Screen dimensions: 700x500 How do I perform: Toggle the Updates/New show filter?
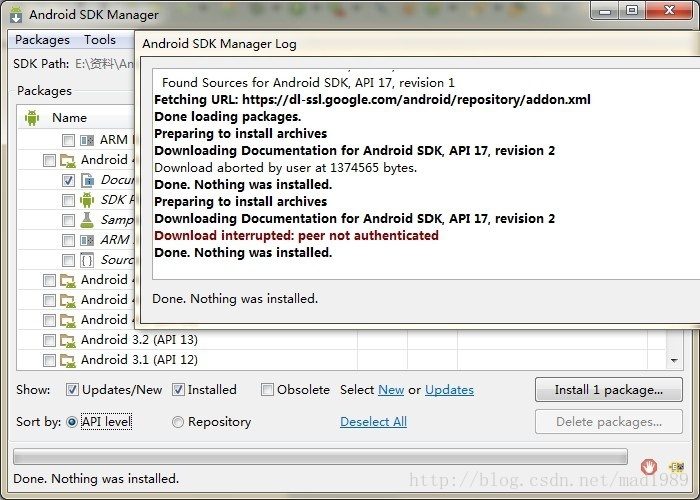coord(72,390)
